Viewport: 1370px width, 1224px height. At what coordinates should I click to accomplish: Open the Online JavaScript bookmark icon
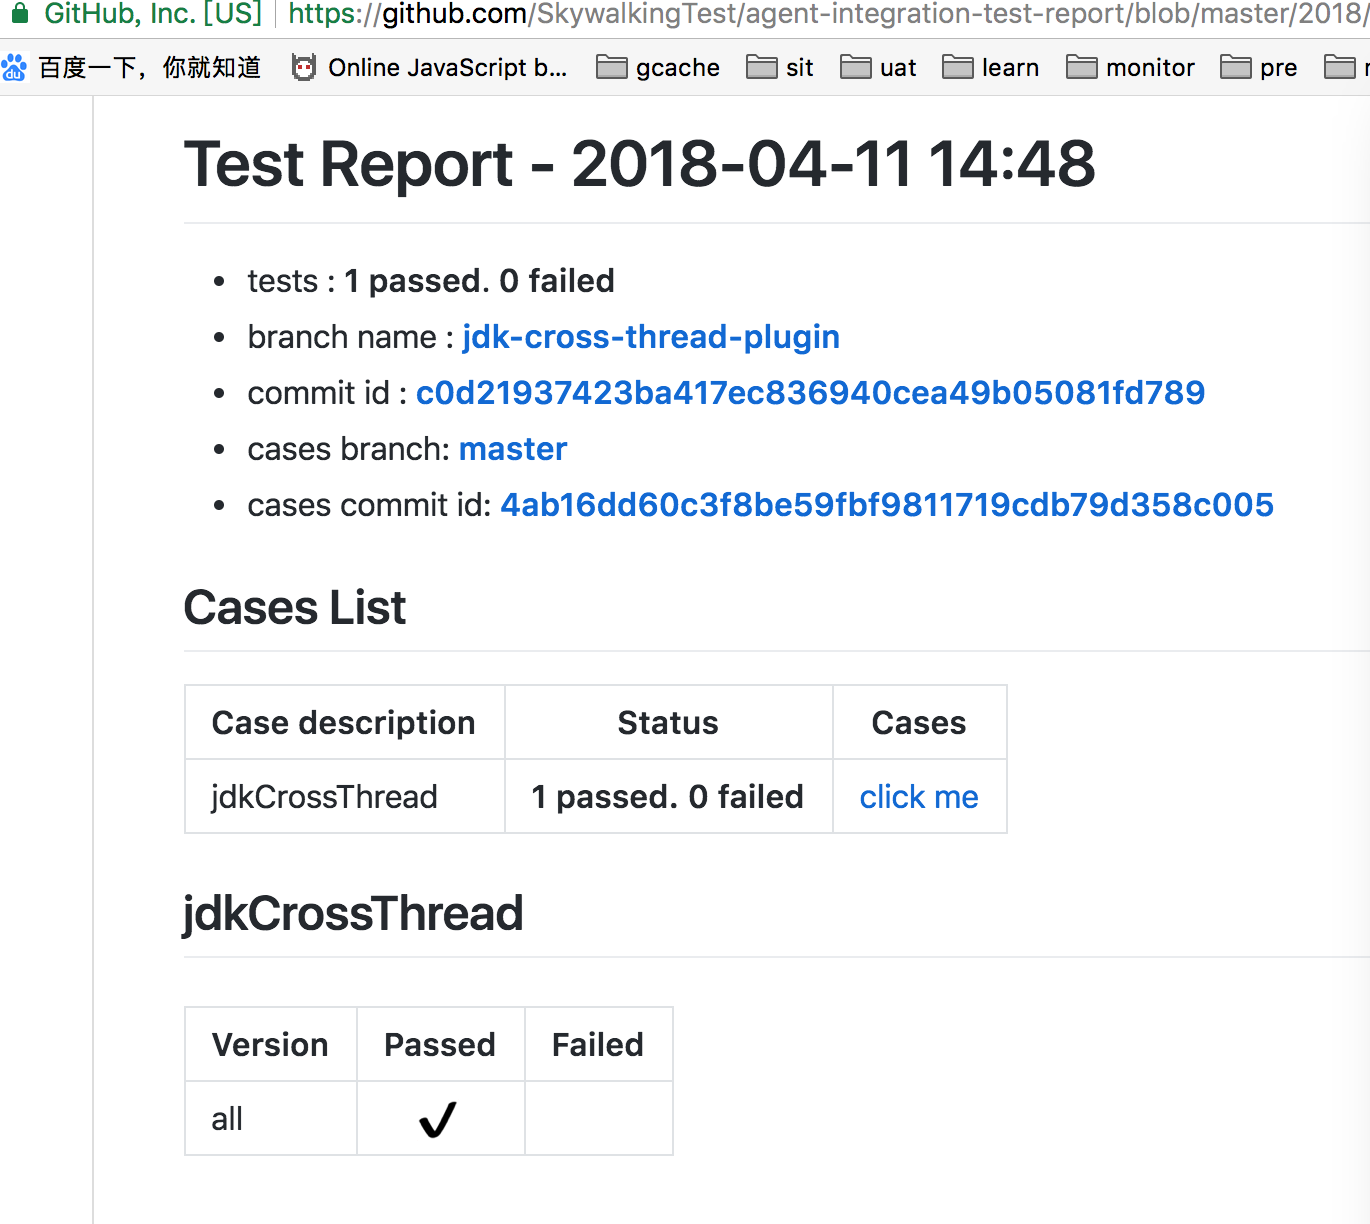click(303, 68)
